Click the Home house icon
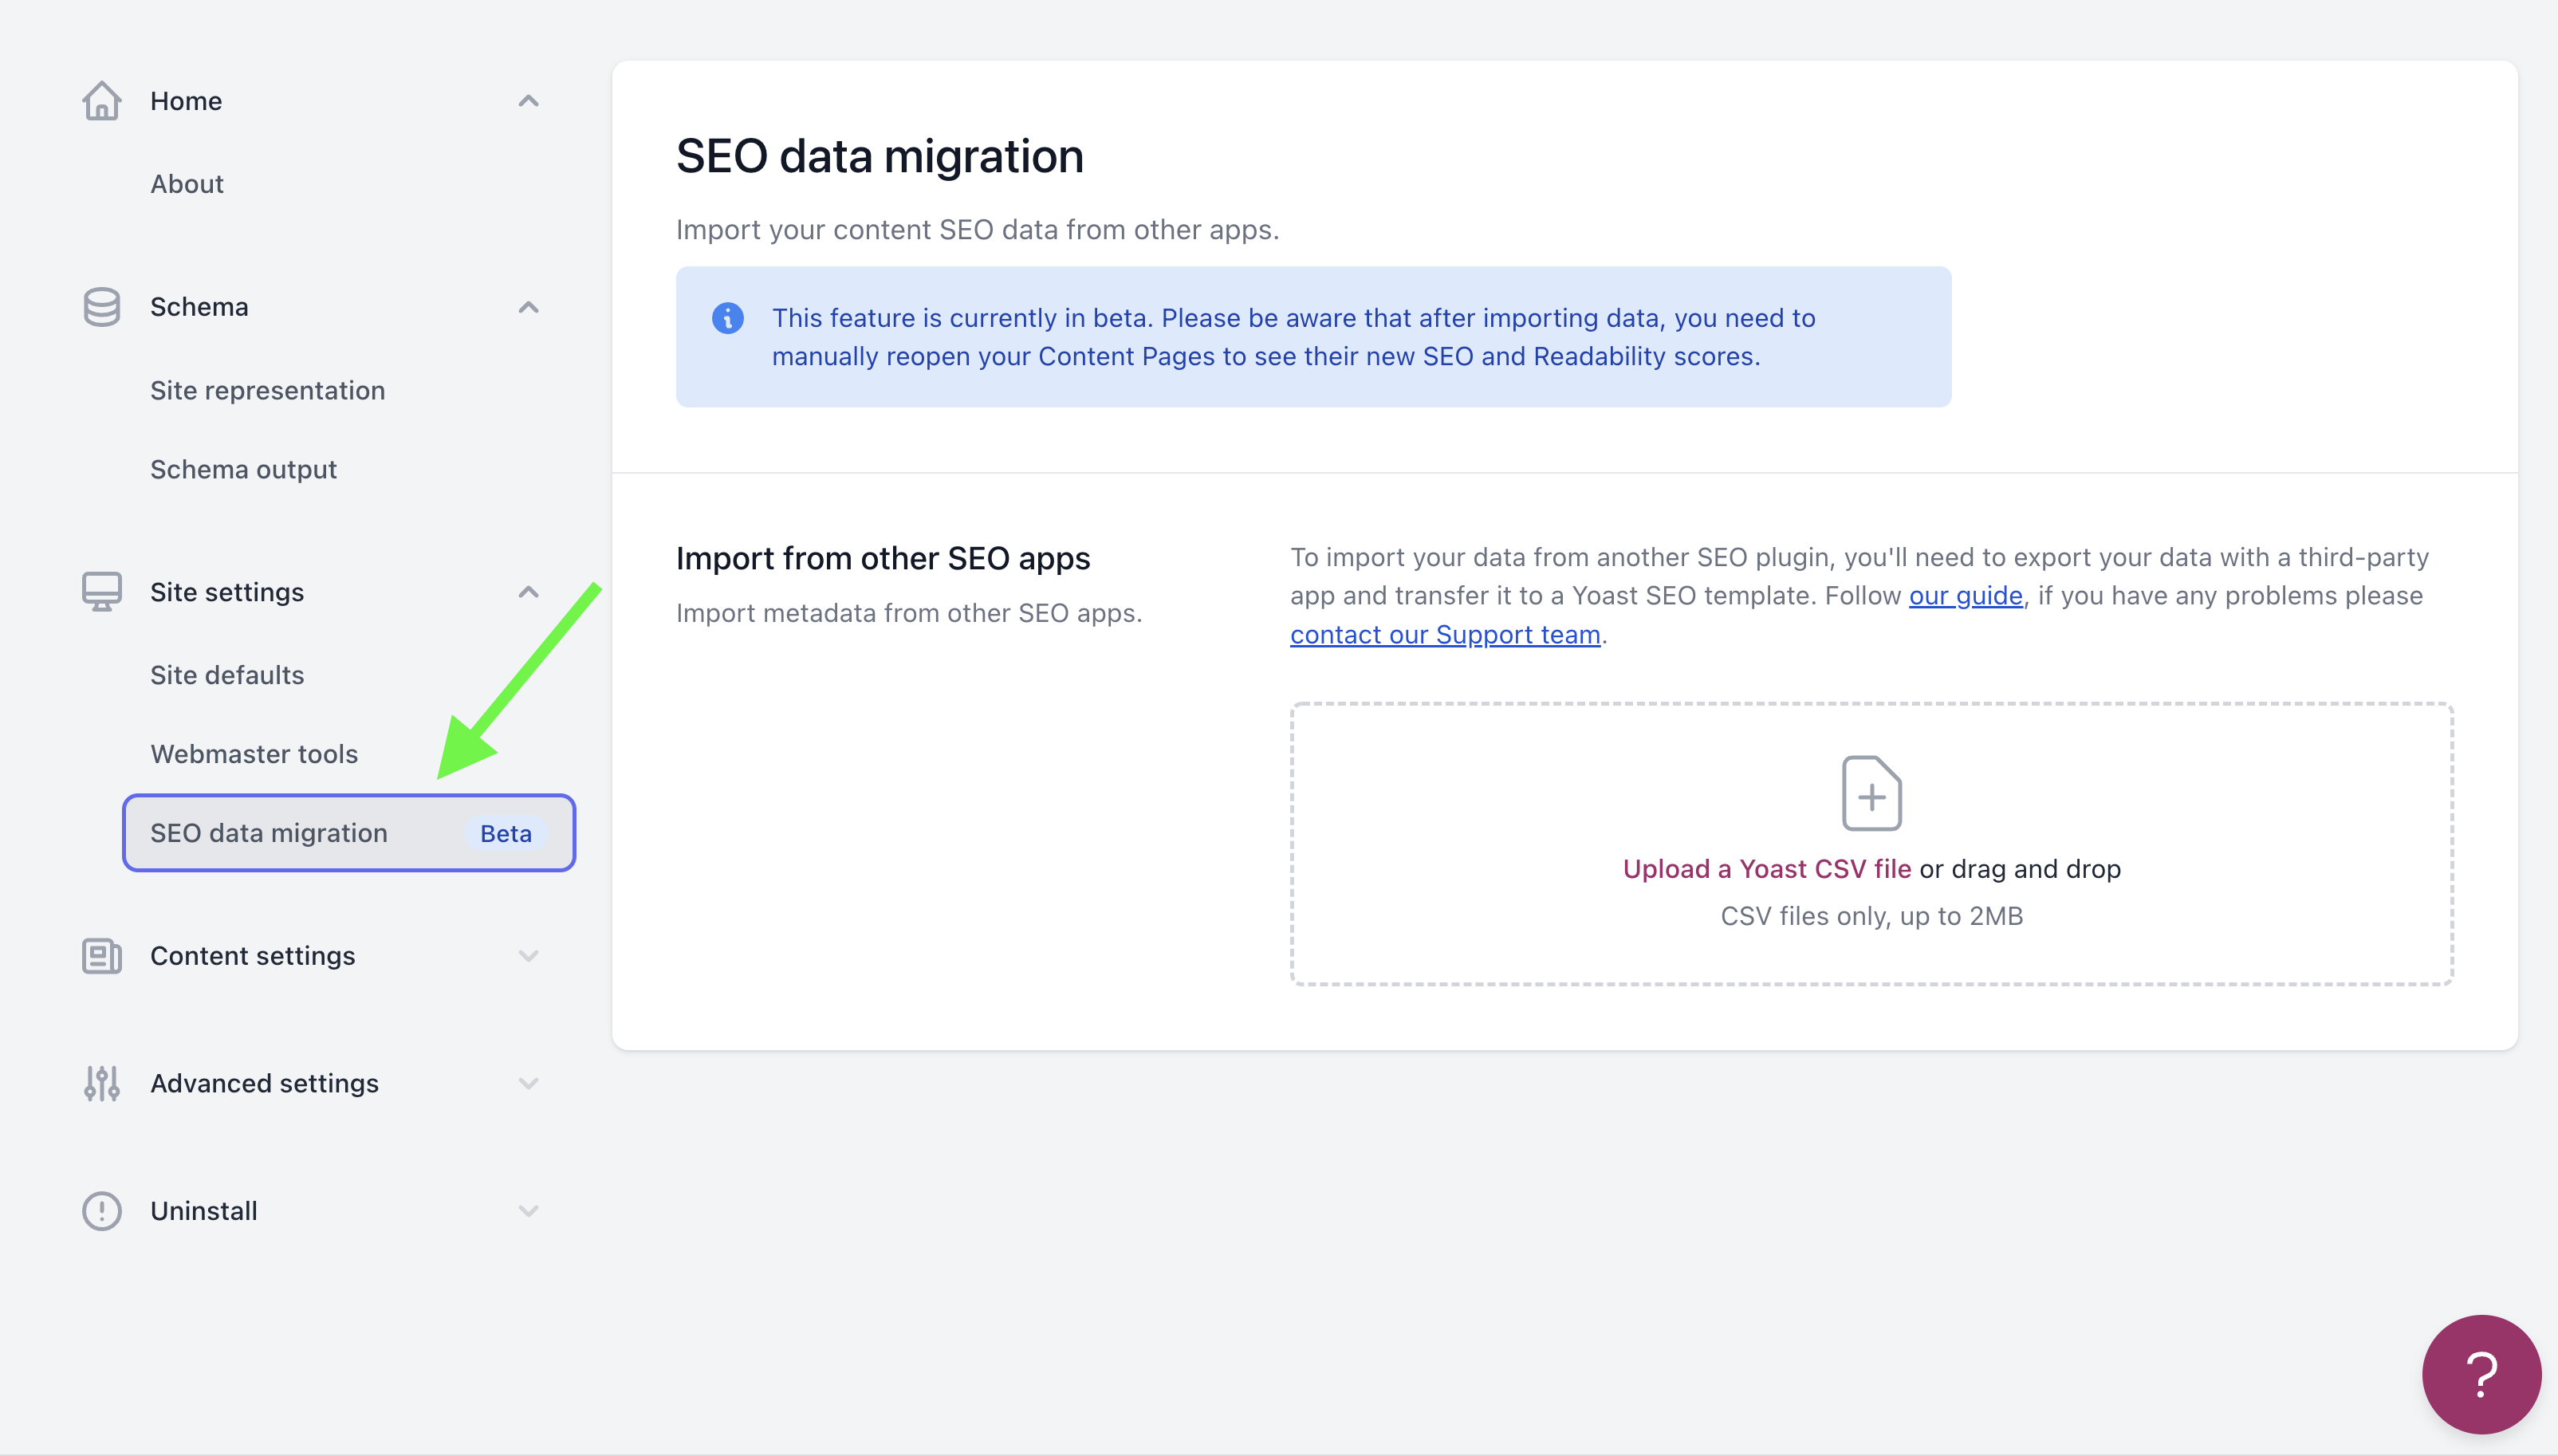The image size is (2558, 1456). click(x=101, y=101)
